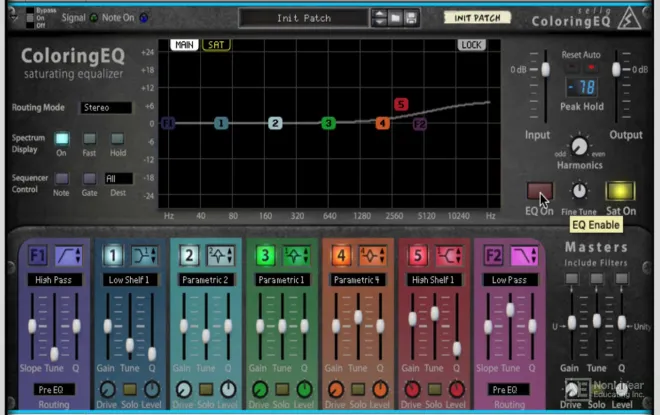Click band 2 Level knob
Viewport: 660px width, 415px height.
click(228, 389)
